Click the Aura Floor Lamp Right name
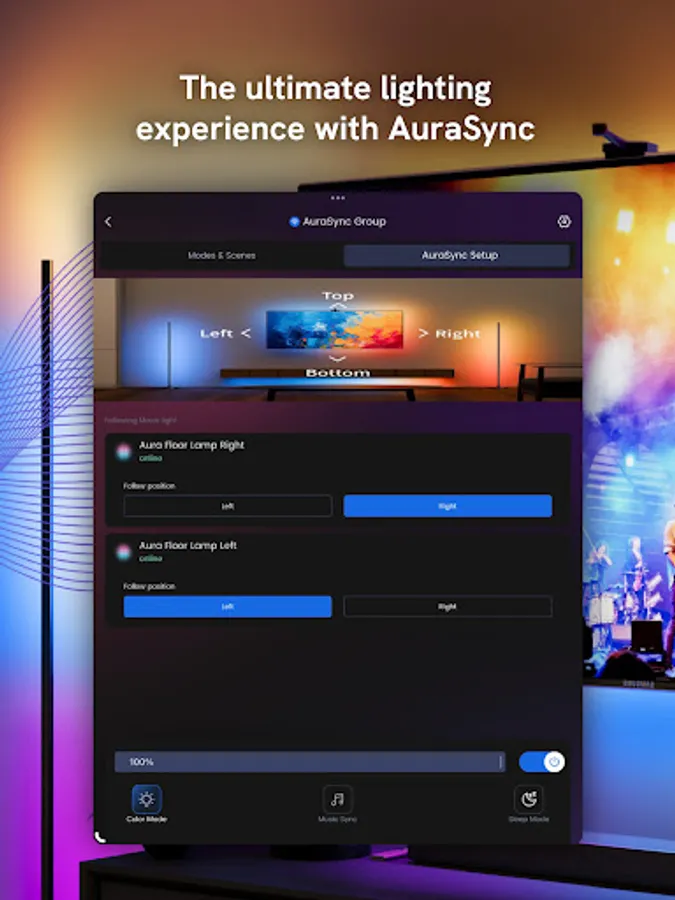The height and width of the screenshot is (900, 675). 192,445
